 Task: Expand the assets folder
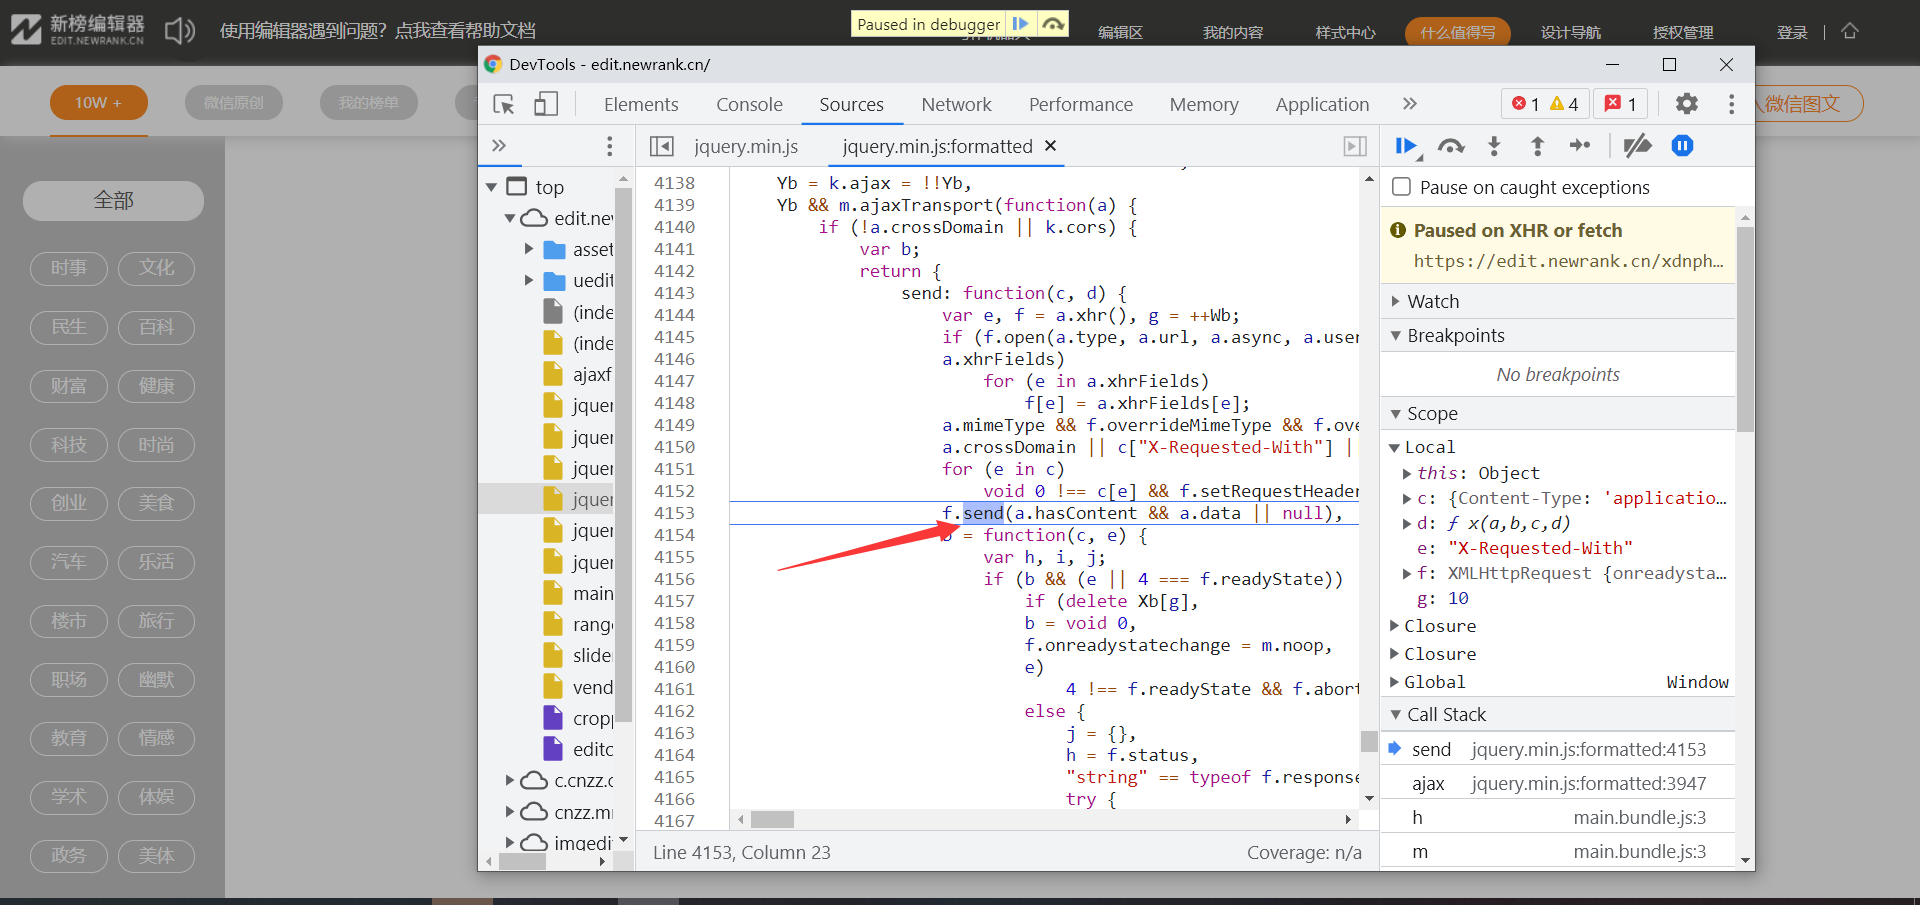click(529, 249)
